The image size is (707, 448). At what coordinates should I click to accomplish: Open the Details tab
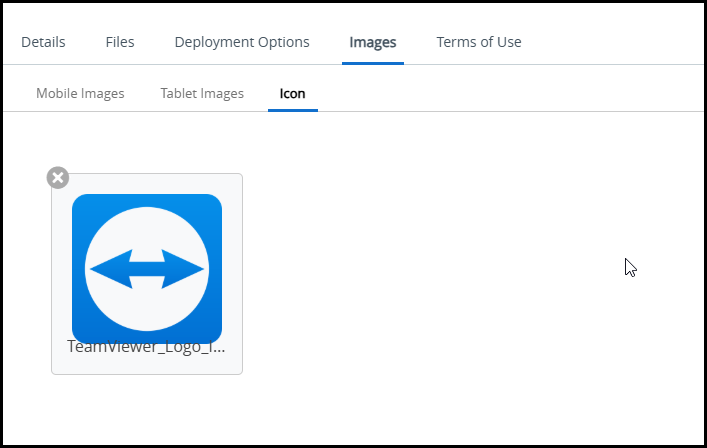[43, 42]
